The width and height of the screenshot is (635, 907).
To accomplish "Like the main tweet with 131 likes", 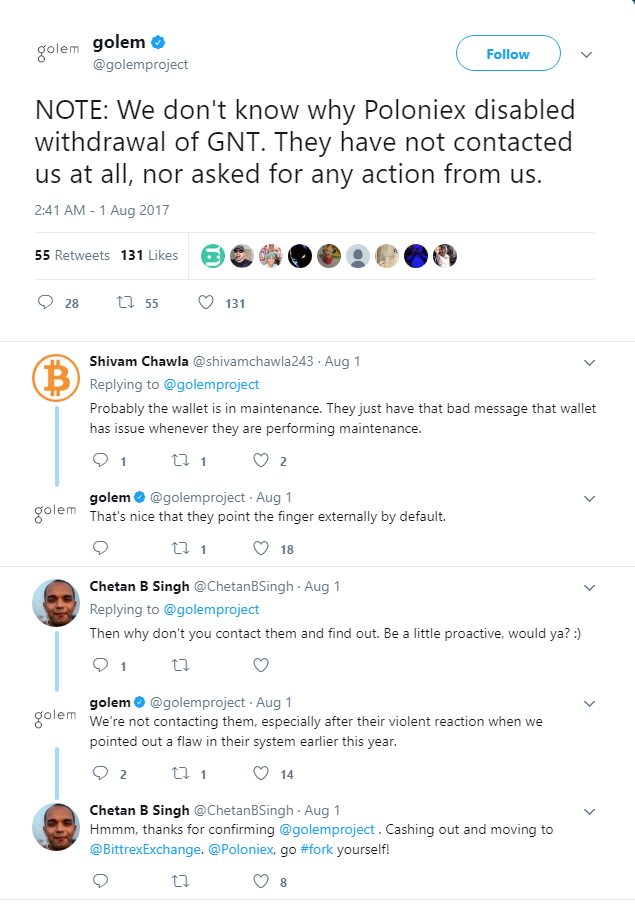I will (x=206, y=302).
